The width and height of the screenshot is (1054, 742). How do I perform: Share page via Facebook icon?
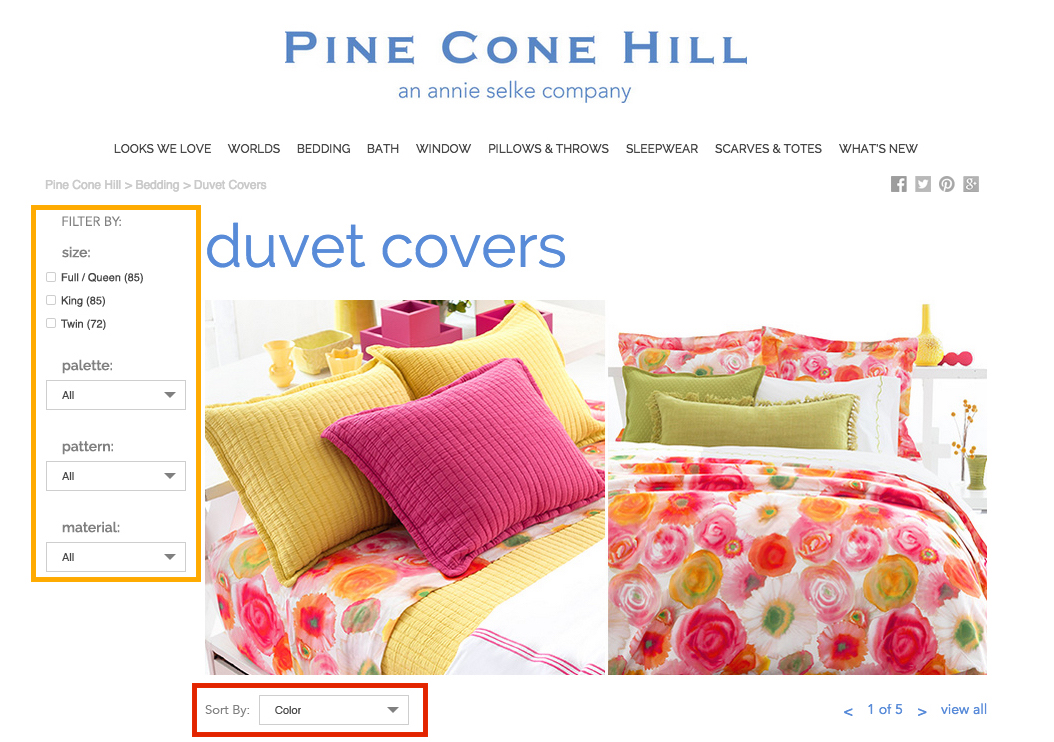899,184
